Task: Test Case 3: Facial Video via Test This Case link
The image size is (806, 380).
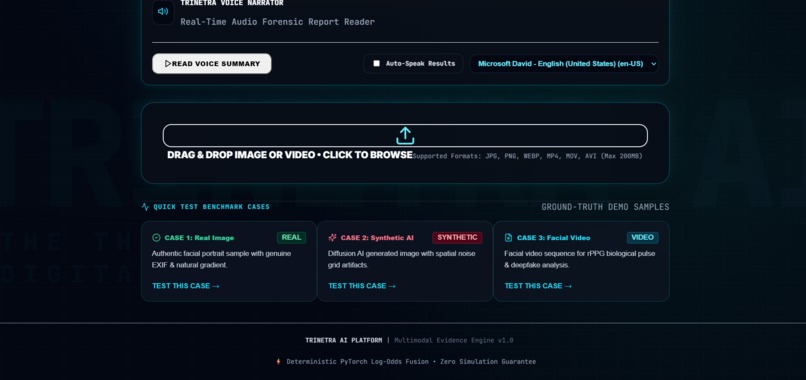Action: 538,286
